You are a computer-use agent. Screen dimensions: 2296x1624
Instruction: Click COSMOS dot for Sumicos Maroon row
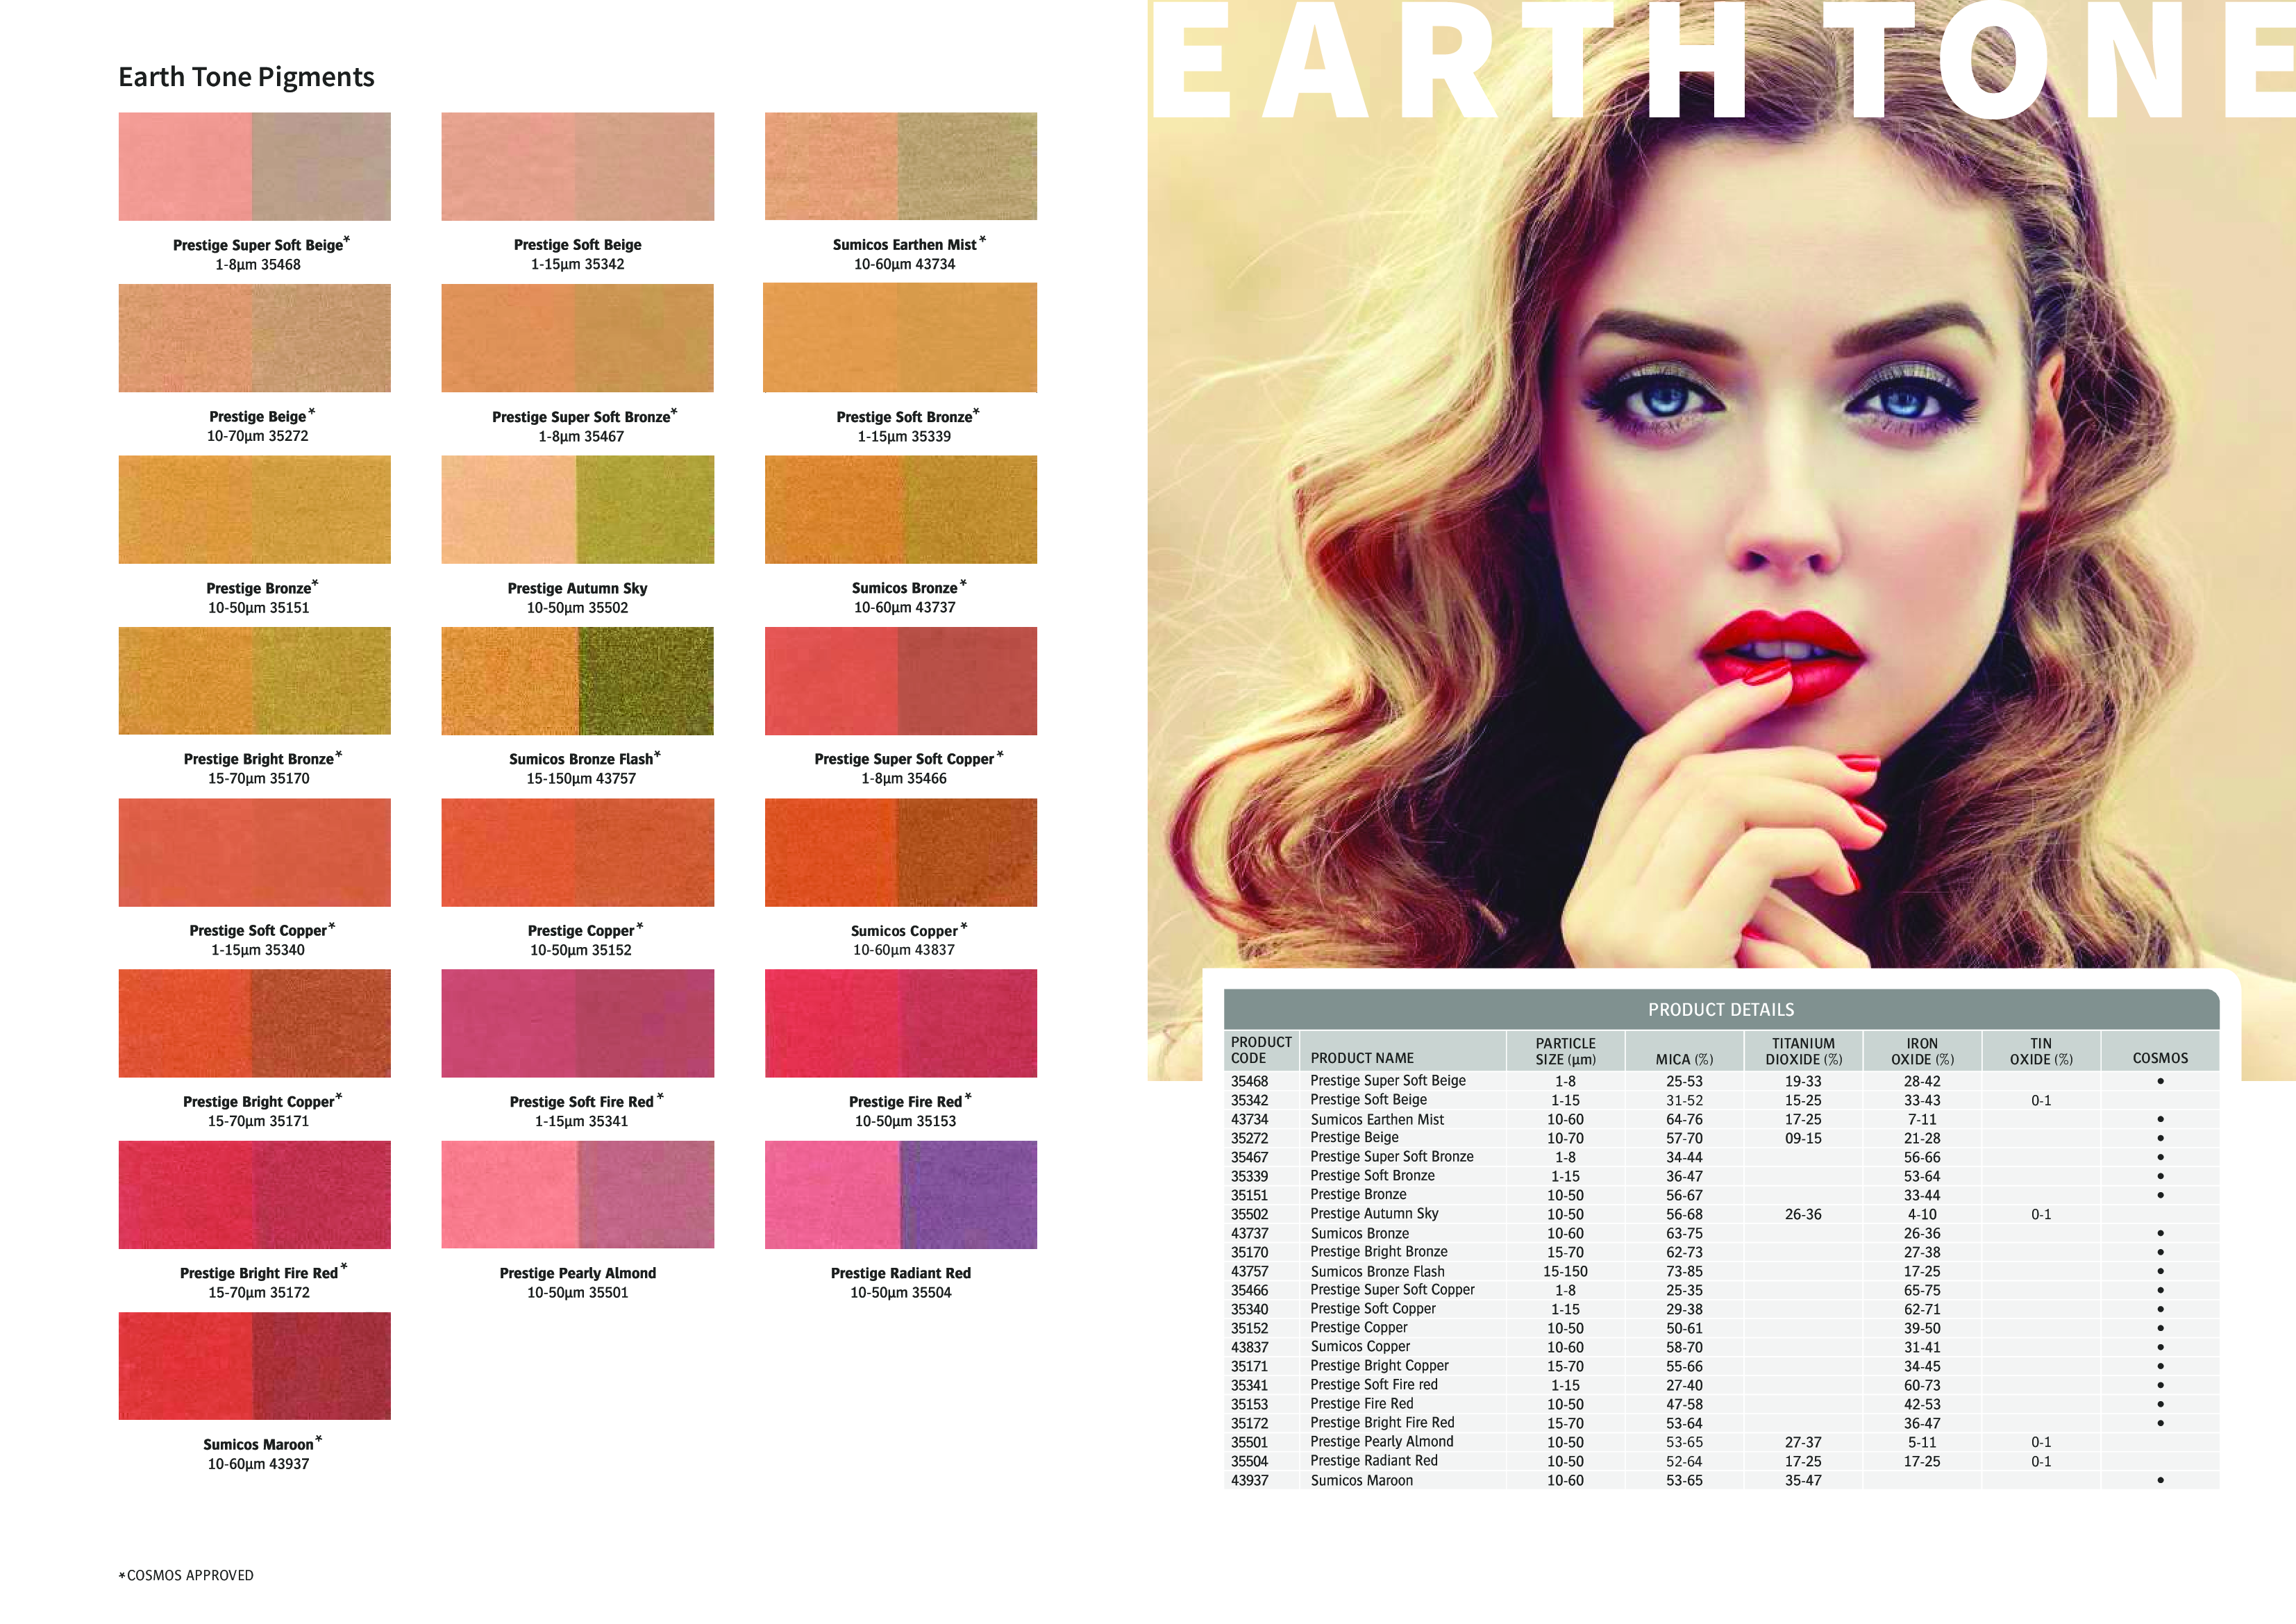pos(2160,1480)
